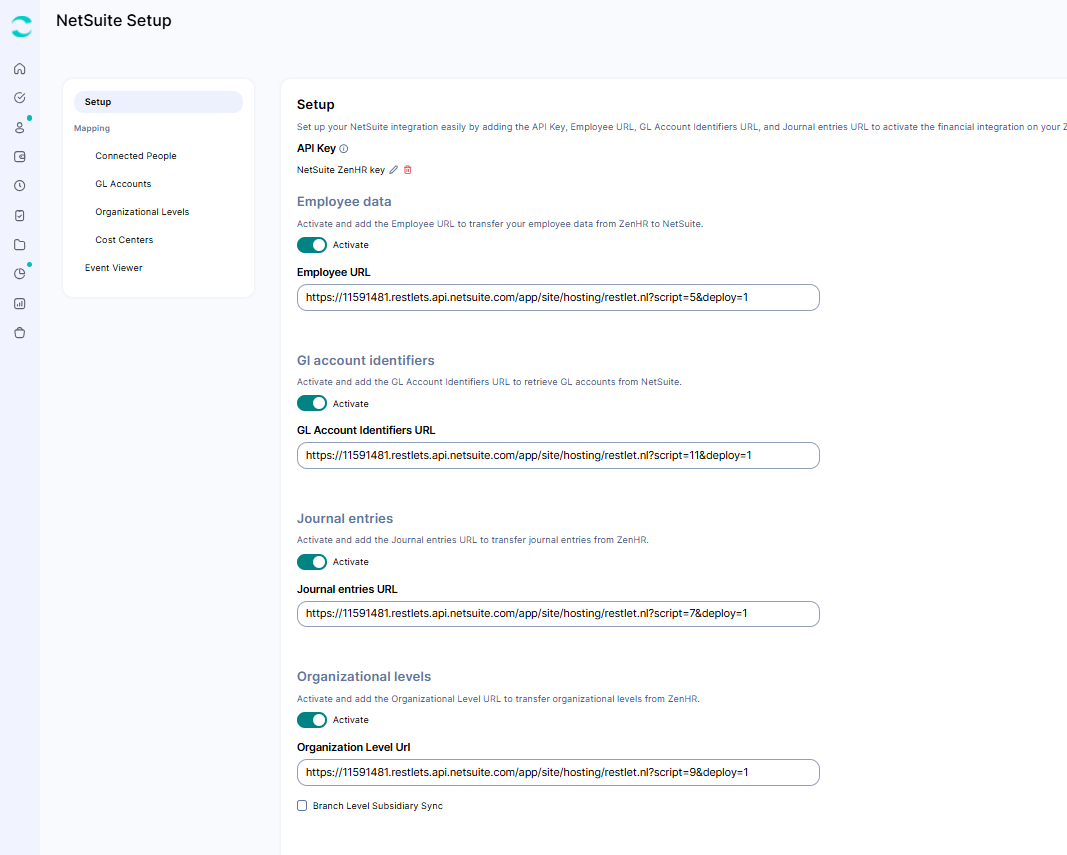
Task: Open the Event Viewer
Action: point(114,268)
